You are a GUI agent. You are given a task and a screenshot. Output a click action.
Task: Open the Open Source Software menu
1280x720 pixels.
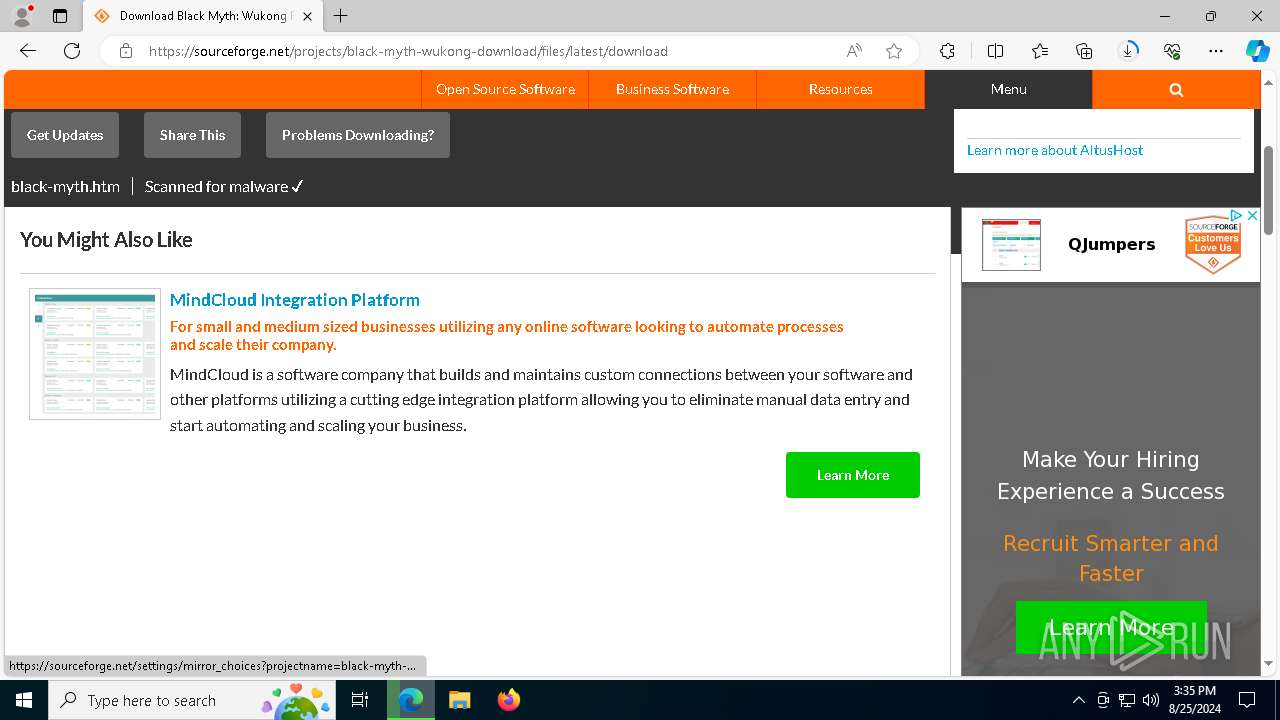click(505, 89)
